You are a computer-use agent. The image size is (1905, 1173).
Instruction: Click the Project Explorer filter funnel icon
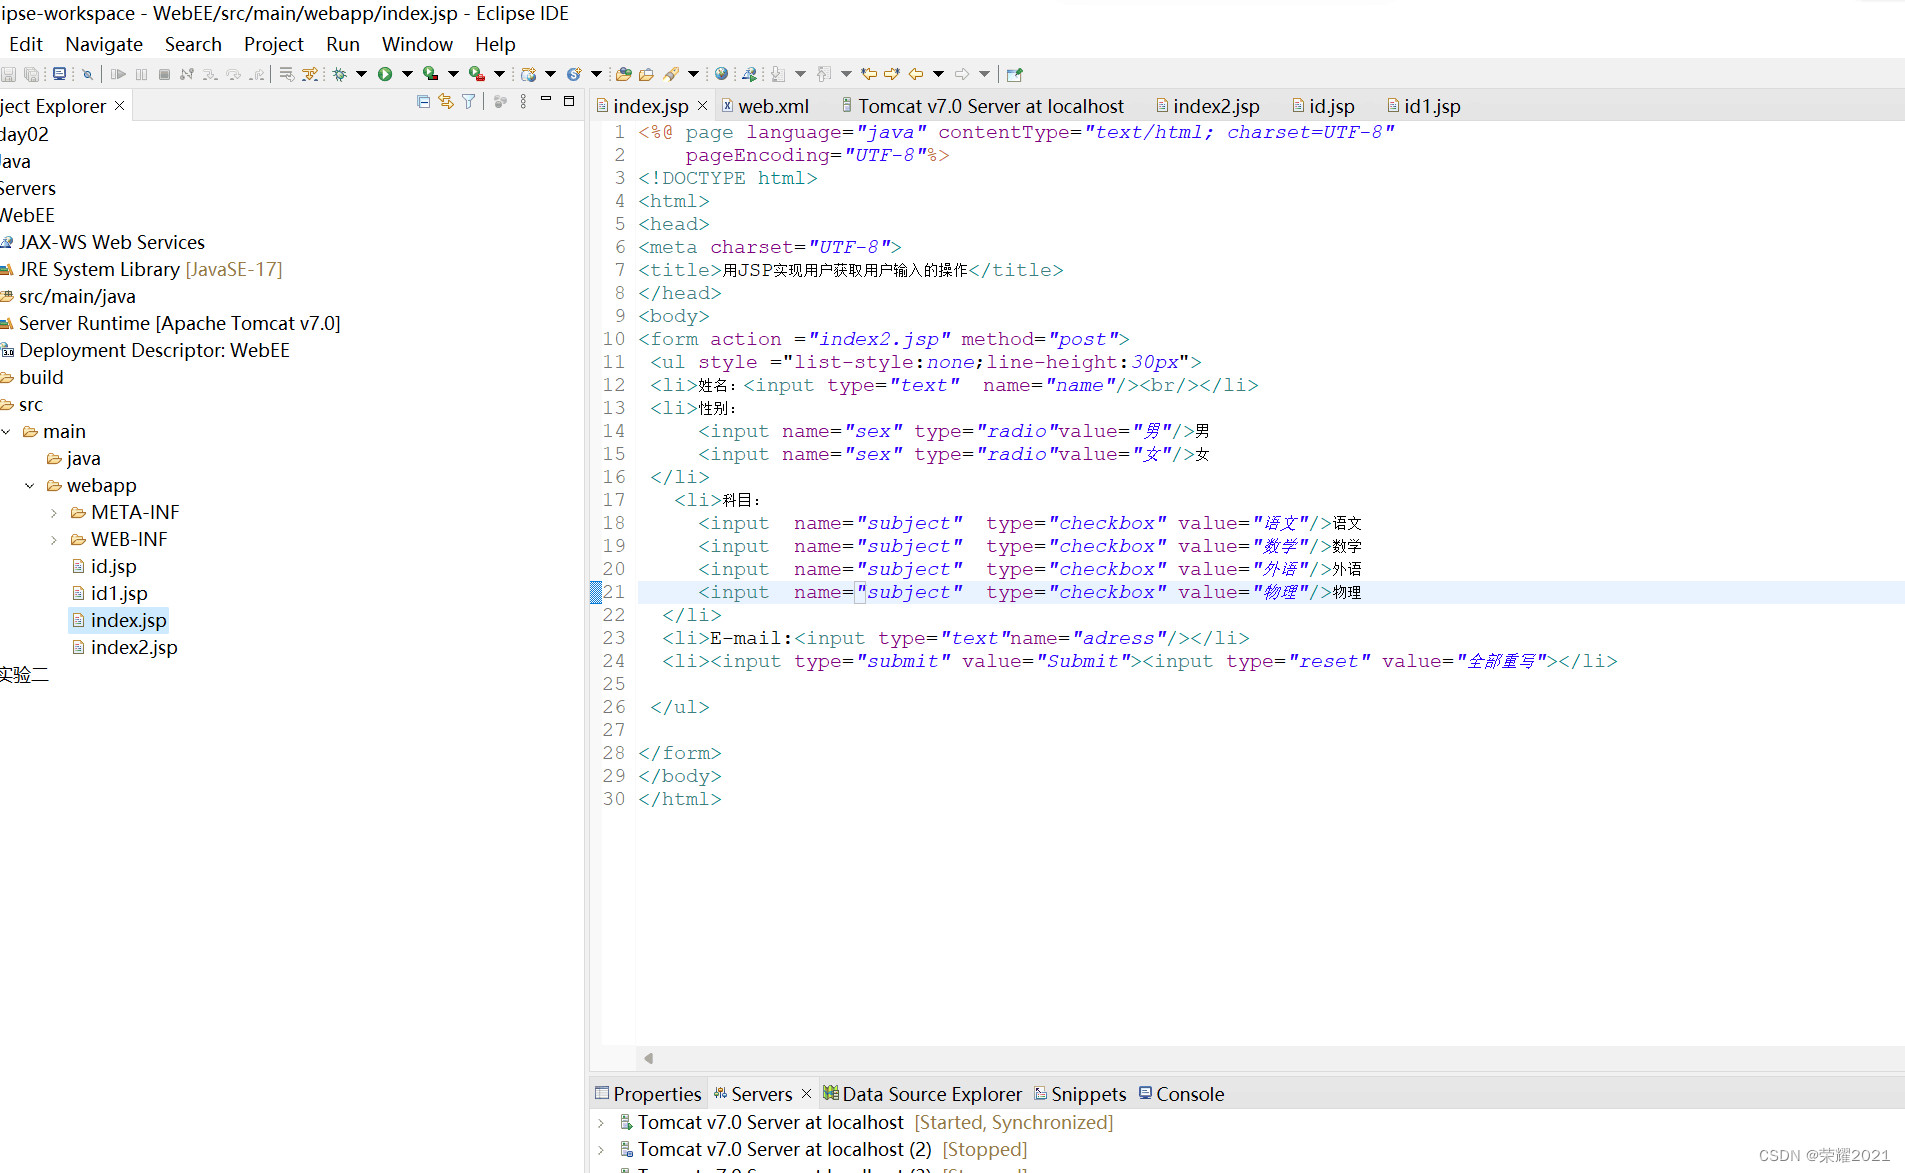coord(468,102)
